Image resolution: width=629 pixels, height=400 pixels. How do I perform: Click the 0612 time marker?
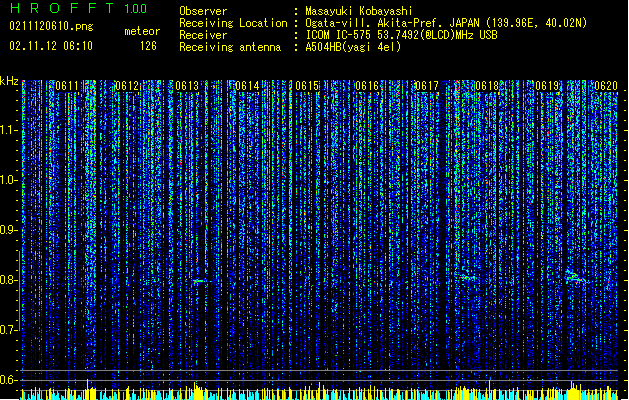(x=127, y=86)
